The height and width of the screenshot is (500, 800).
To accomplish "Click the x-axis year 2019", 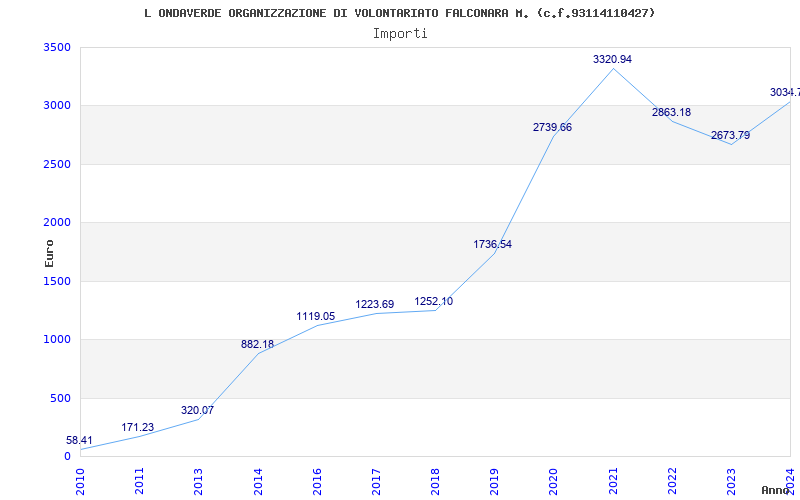I will [494, 482].
